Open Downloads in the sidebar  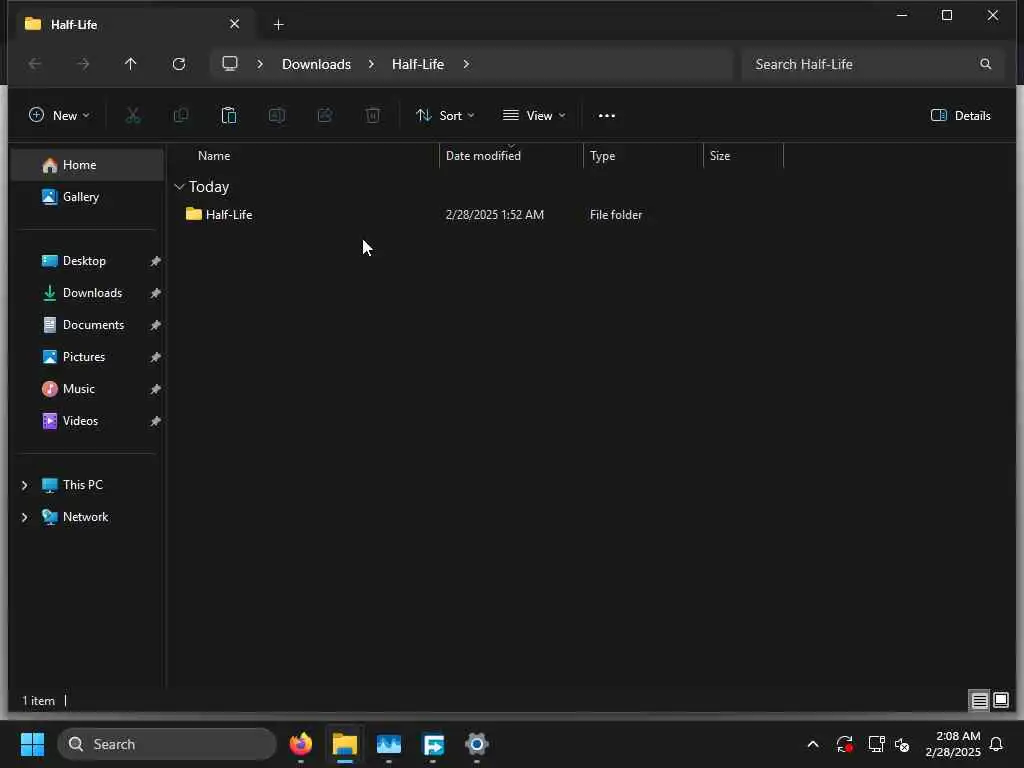(x=87, y=293)
